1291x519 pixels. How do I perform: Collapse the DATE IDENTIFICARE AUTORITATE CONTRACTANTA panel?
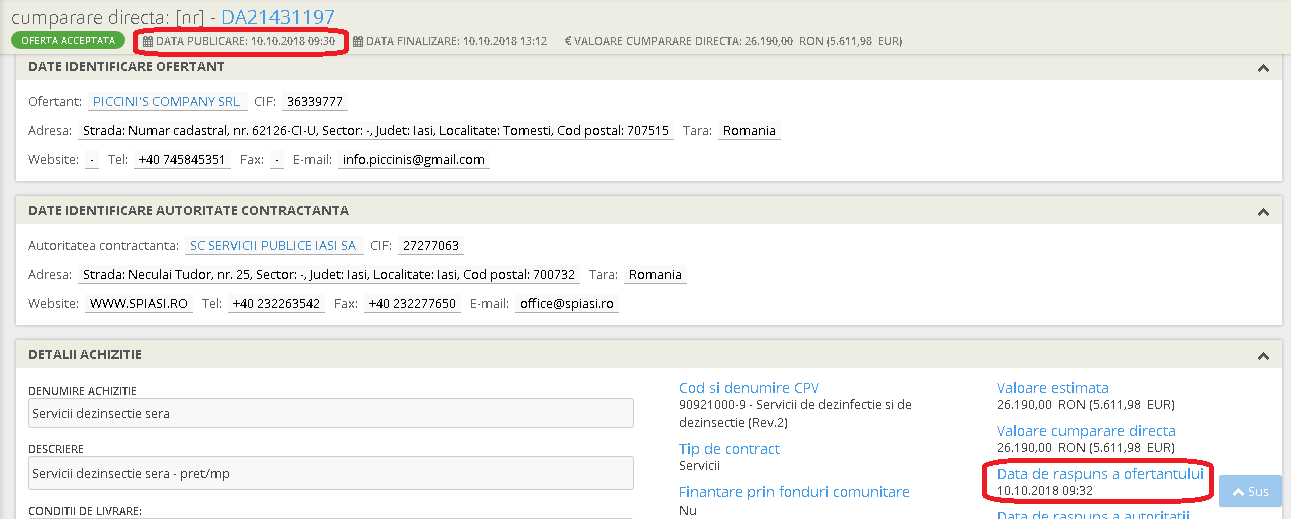coord(1263,212)
